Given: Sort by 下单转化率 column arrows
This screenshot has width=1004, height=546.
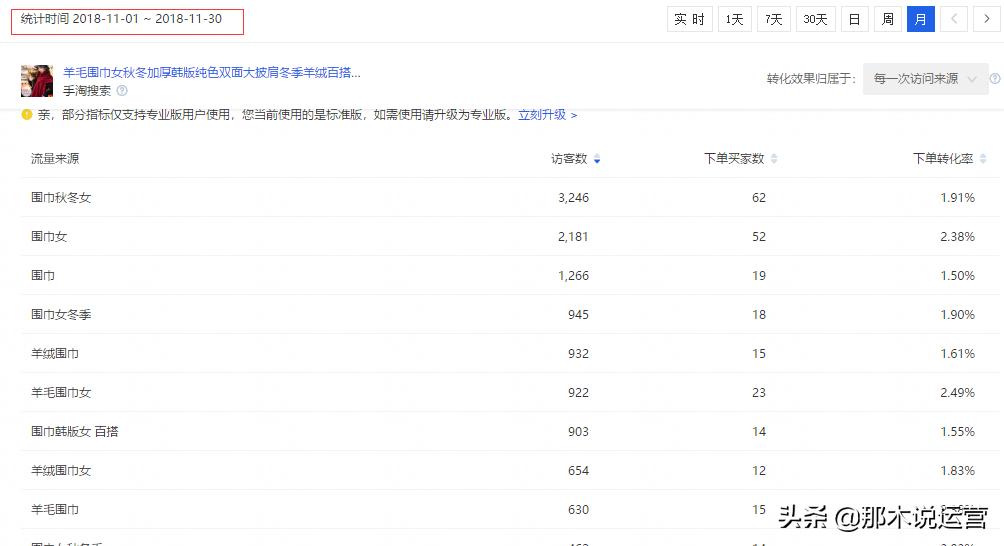Looking at the screenshot, I should tap(983, 159).
